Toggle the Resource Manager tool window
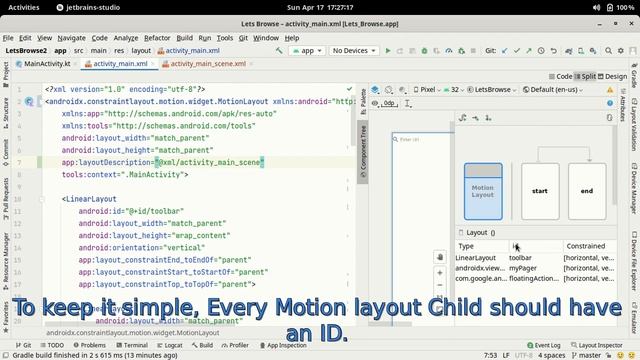The width and height of the screenshot is (640, 360). tap(6, 261)
